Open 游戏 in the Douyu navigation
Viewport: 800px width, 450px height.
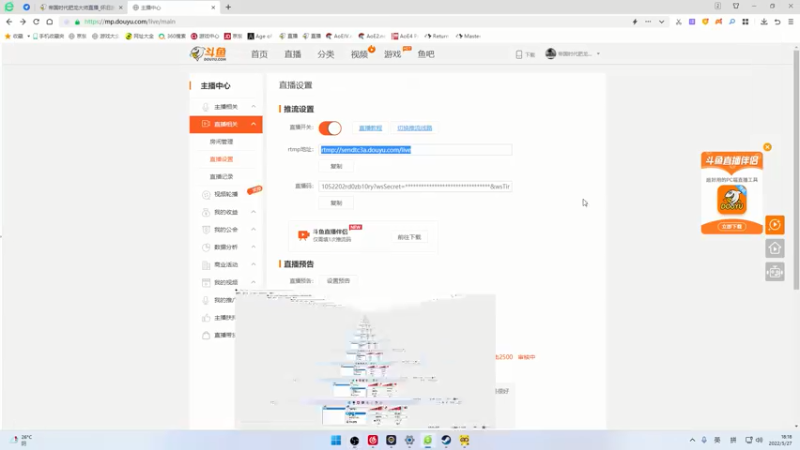pos(392,54)
